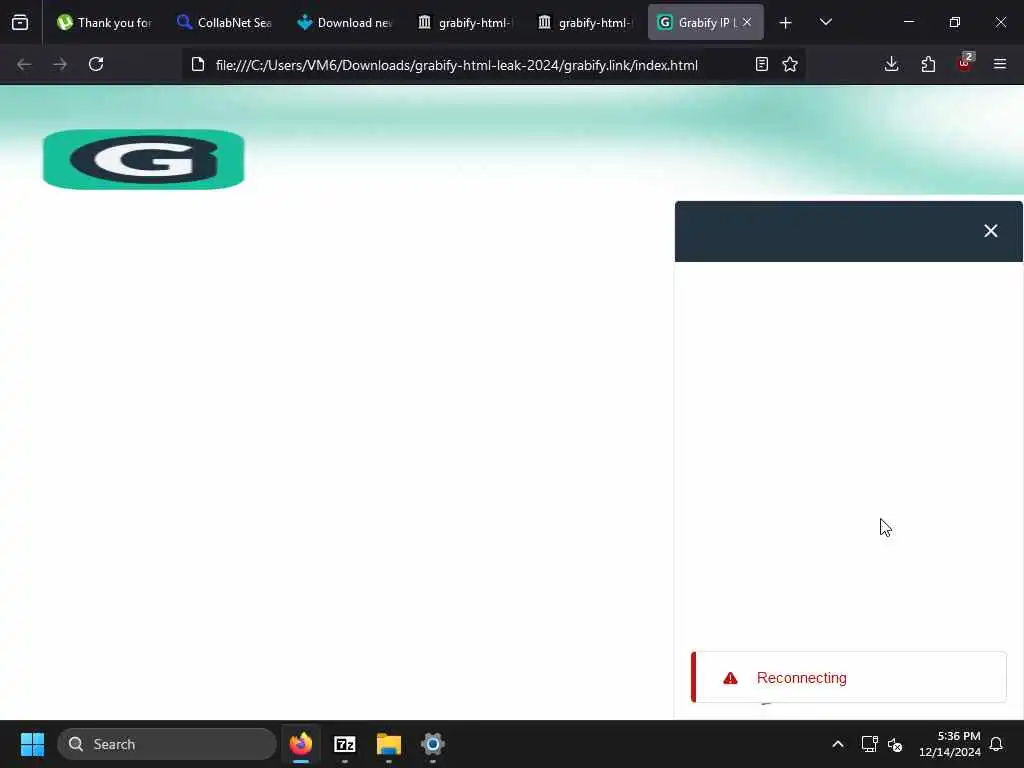The image size is (1024, 768).
Task: Close the Grabify IP tab
Action: pos(746,23)
